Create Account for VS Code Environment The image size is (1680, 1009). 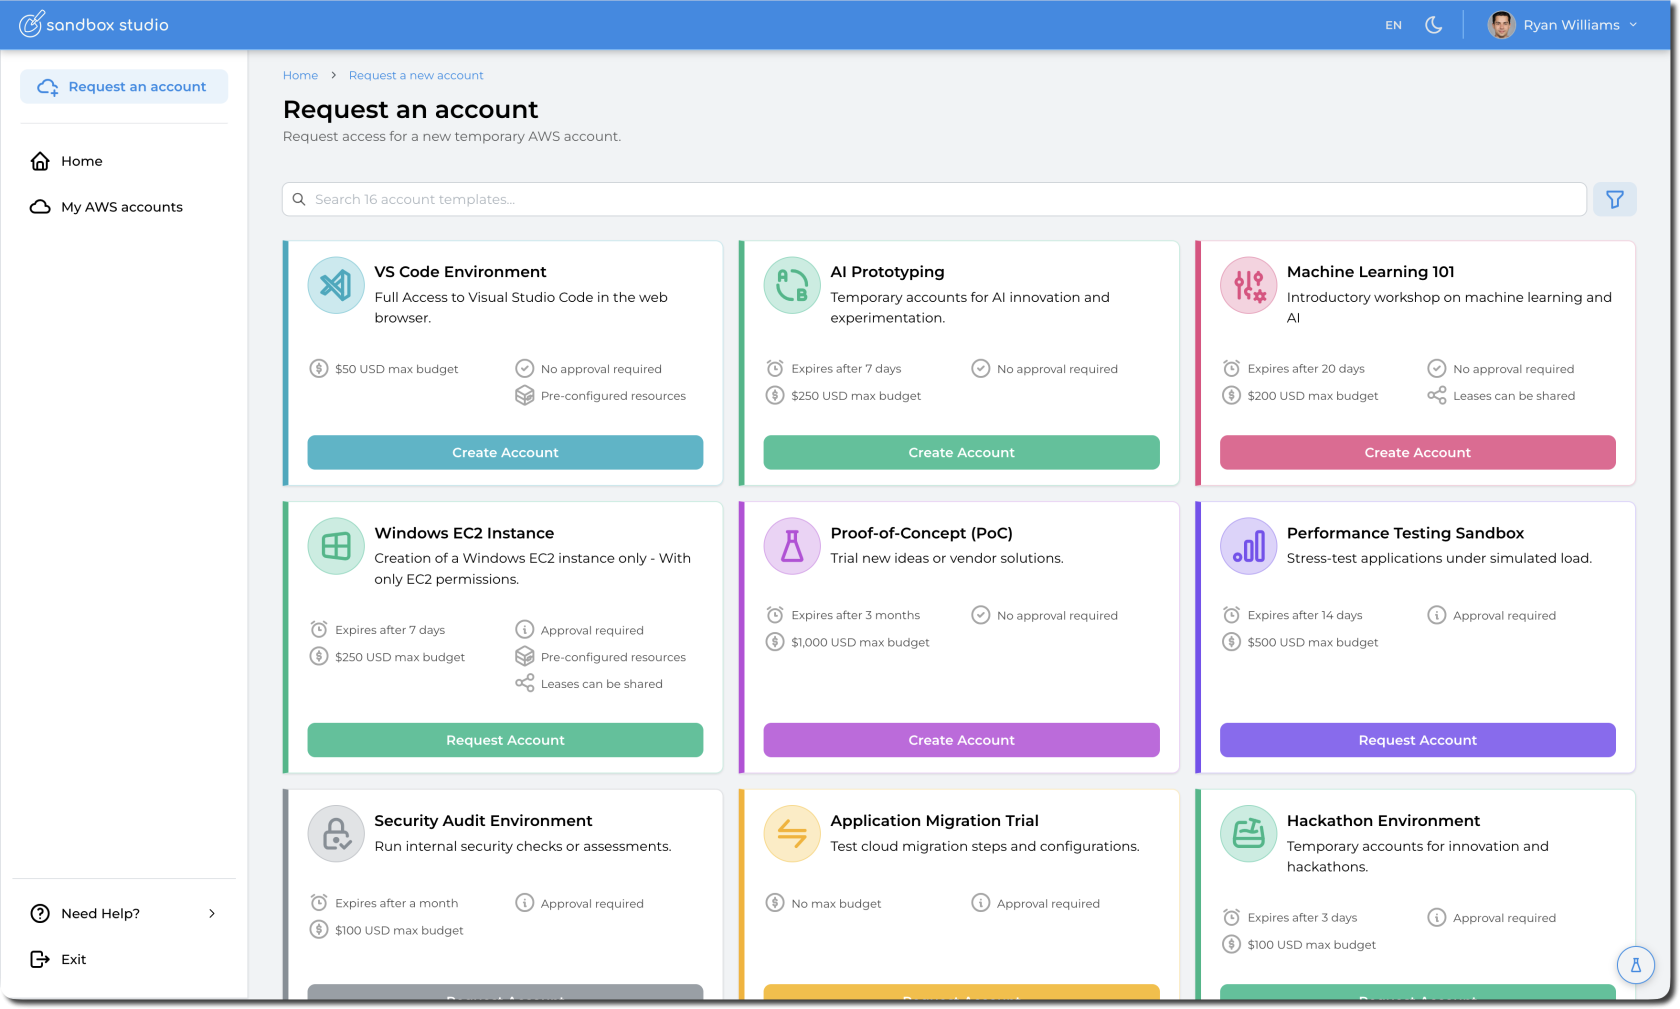(505, 452)
